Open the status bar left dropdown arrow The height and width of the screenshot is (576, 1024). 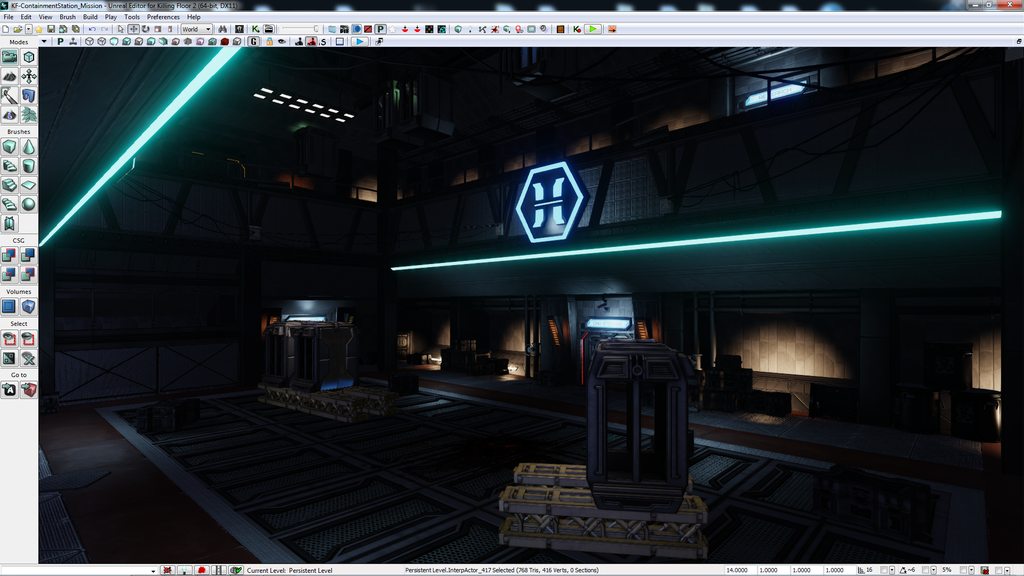[153, 571]
